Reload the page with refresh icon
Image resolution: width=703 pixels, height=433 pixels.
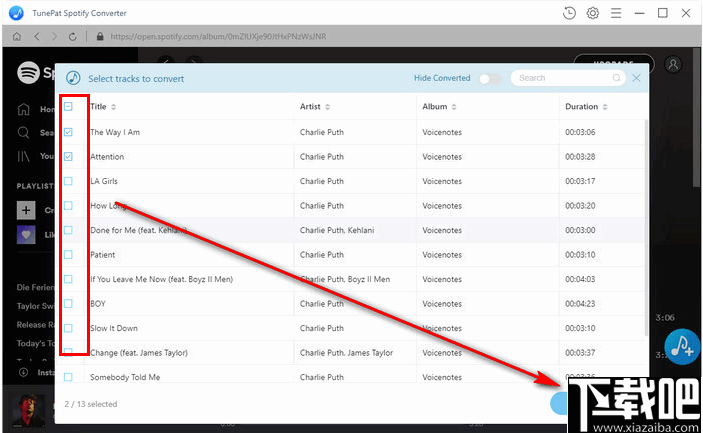tap(73, 36)
